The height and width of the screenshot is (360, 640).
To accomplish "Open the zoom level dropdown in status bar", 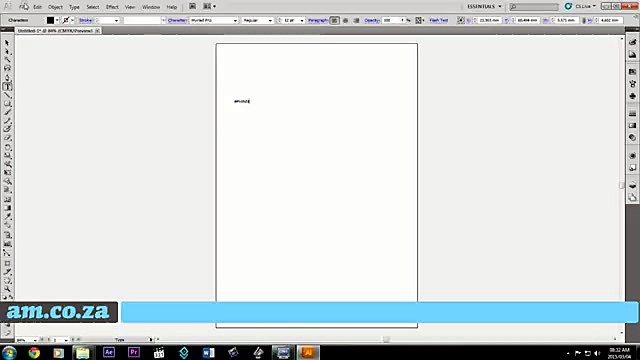I will tap(35, 340).
